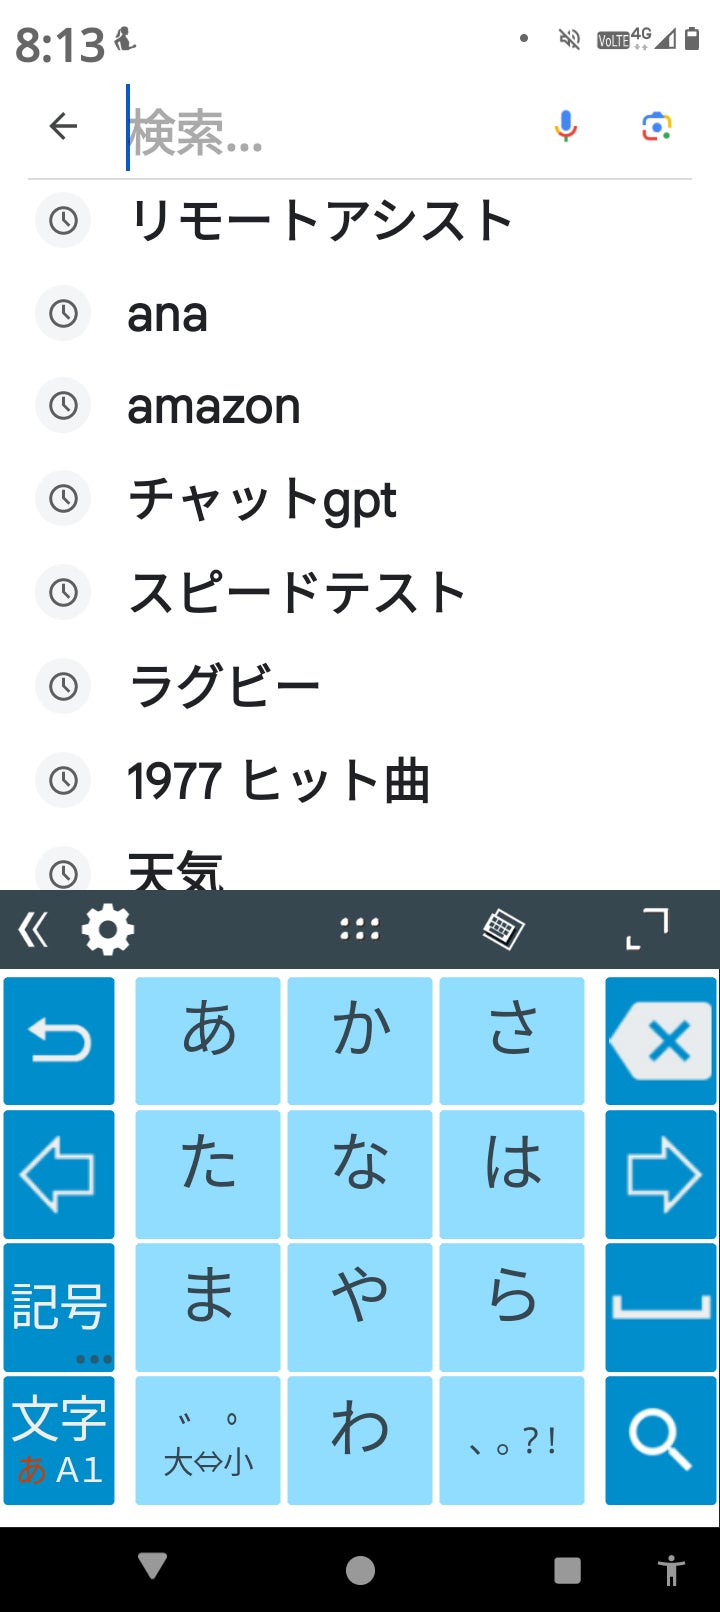Open the keyboard layout switcher icon
Screen dimensions: 720x1612
[x=503, y=929]
